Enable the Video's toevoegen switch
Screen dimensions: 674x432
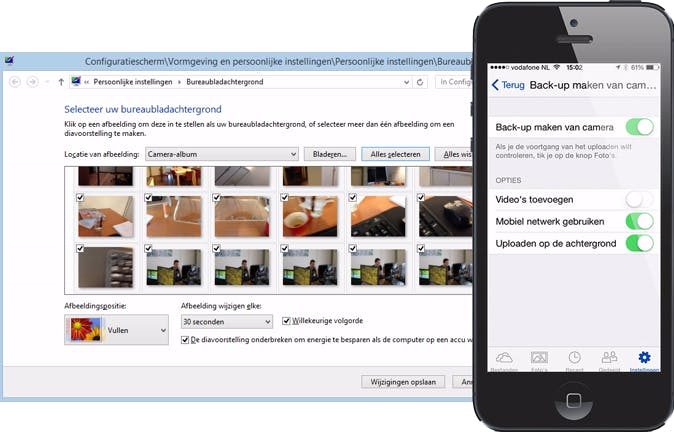(640, 199)
